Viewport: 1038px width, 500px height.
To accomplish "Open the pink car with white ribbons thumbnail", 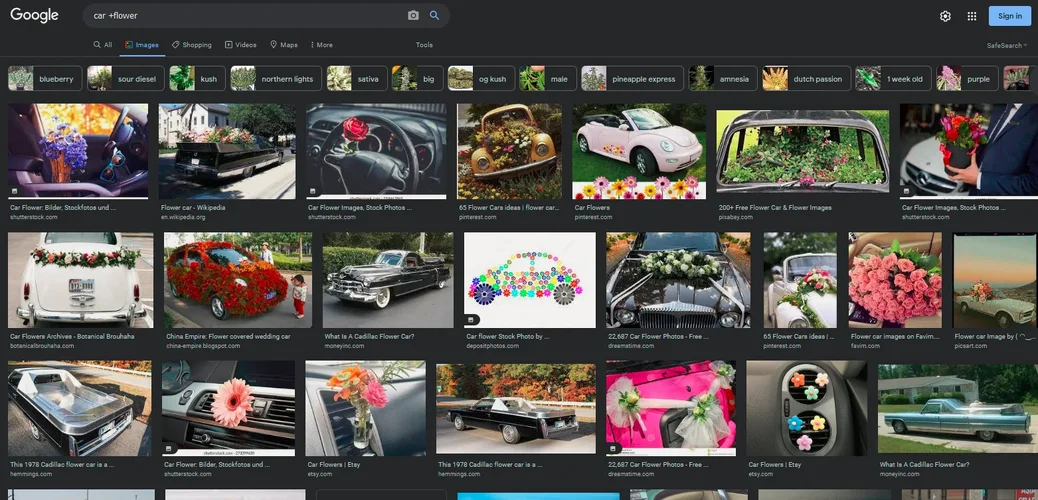I will 671,408.
